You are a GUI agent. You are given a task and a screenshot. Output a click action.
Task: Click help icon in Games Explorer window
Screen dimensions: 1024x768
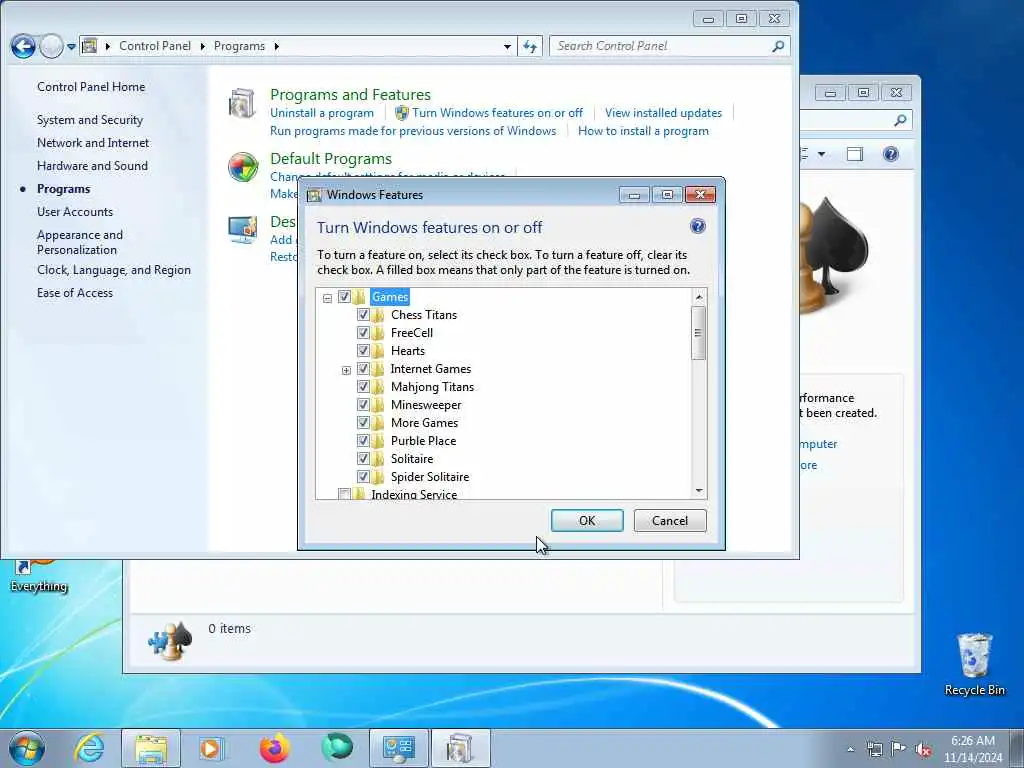point(890,154)
